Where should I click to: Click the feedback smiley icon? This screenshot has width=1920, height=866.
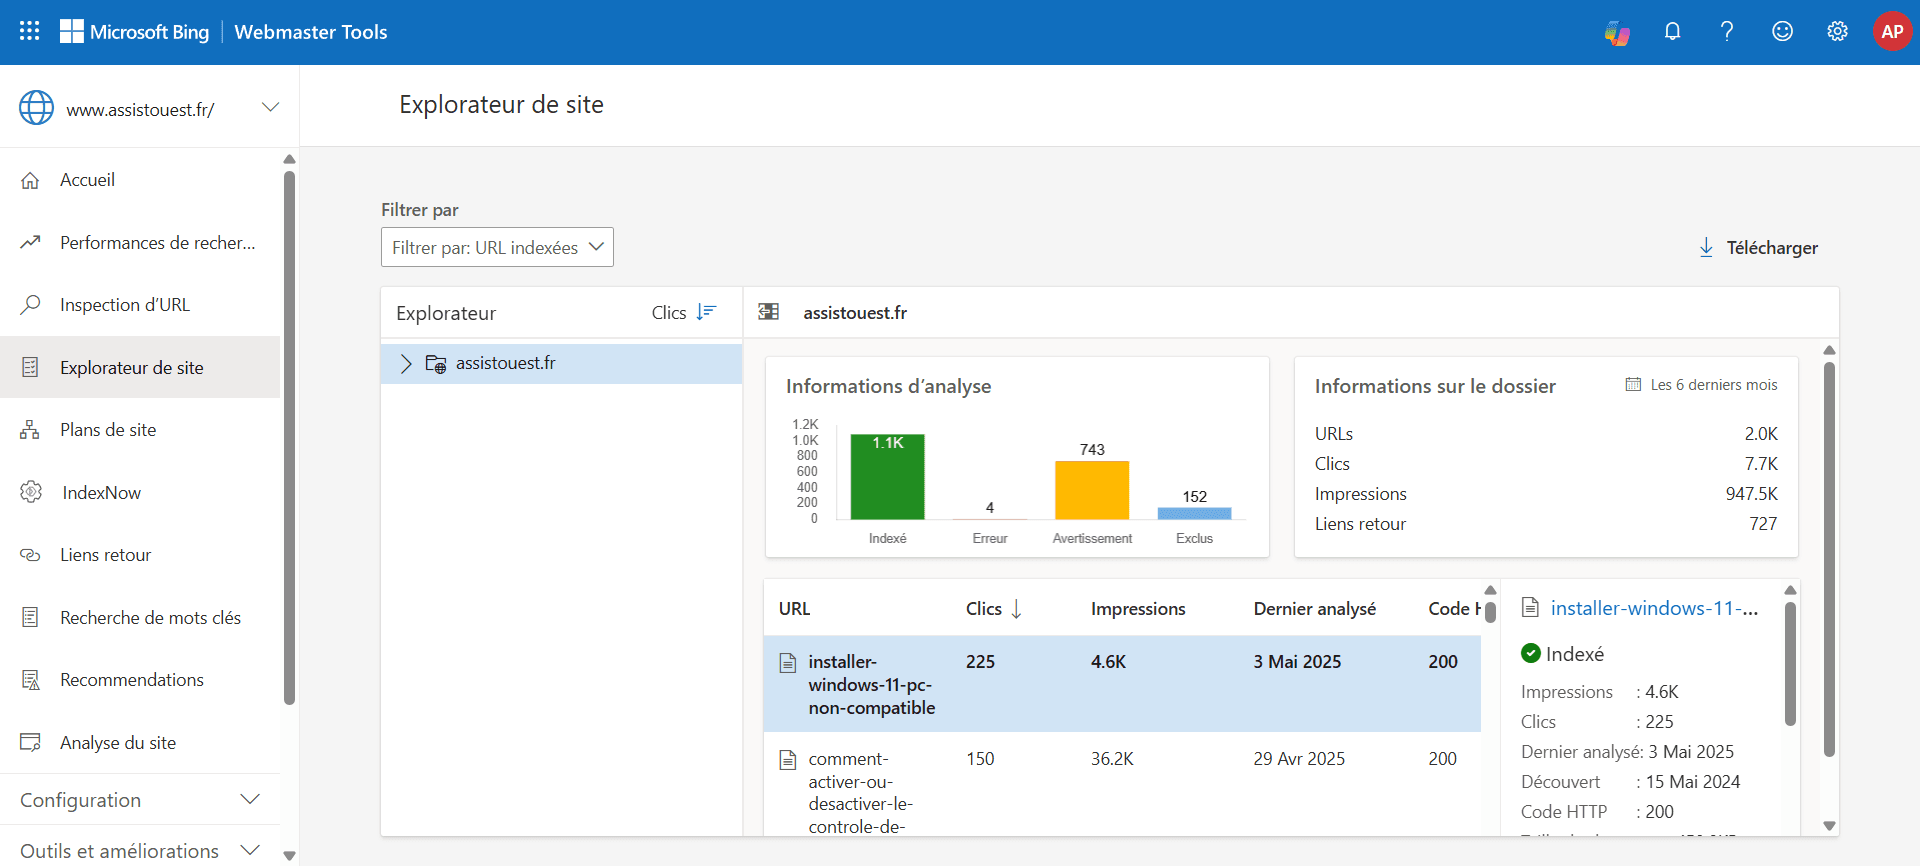1782,32
